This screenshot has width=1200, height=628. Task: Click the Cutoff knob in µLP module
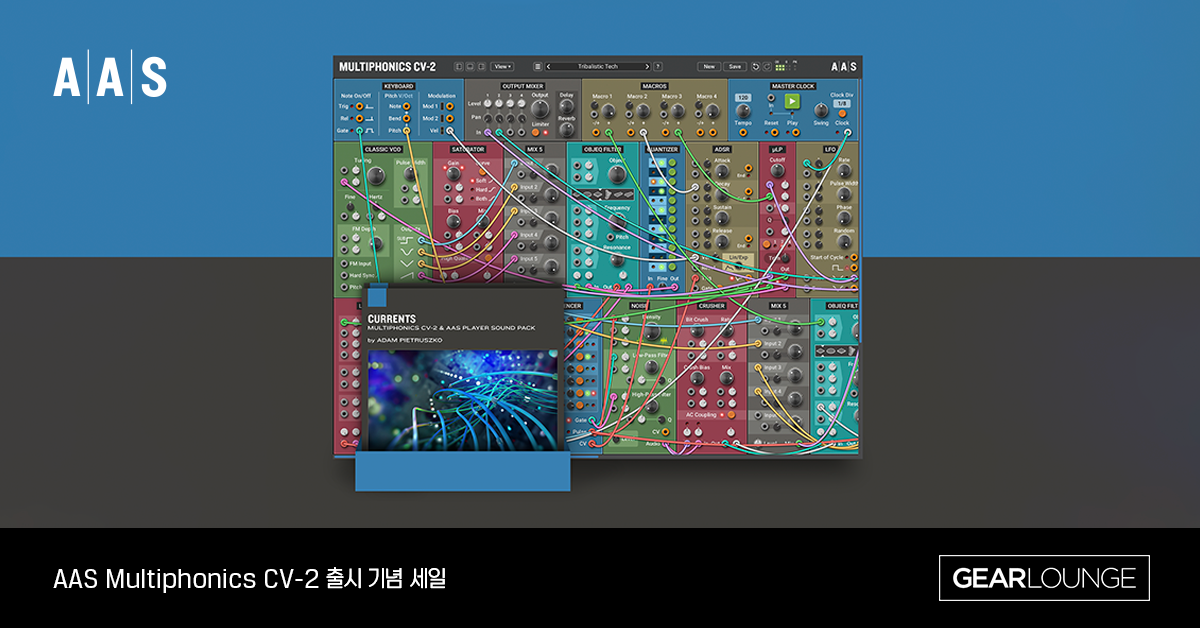(x=776, y=170)
